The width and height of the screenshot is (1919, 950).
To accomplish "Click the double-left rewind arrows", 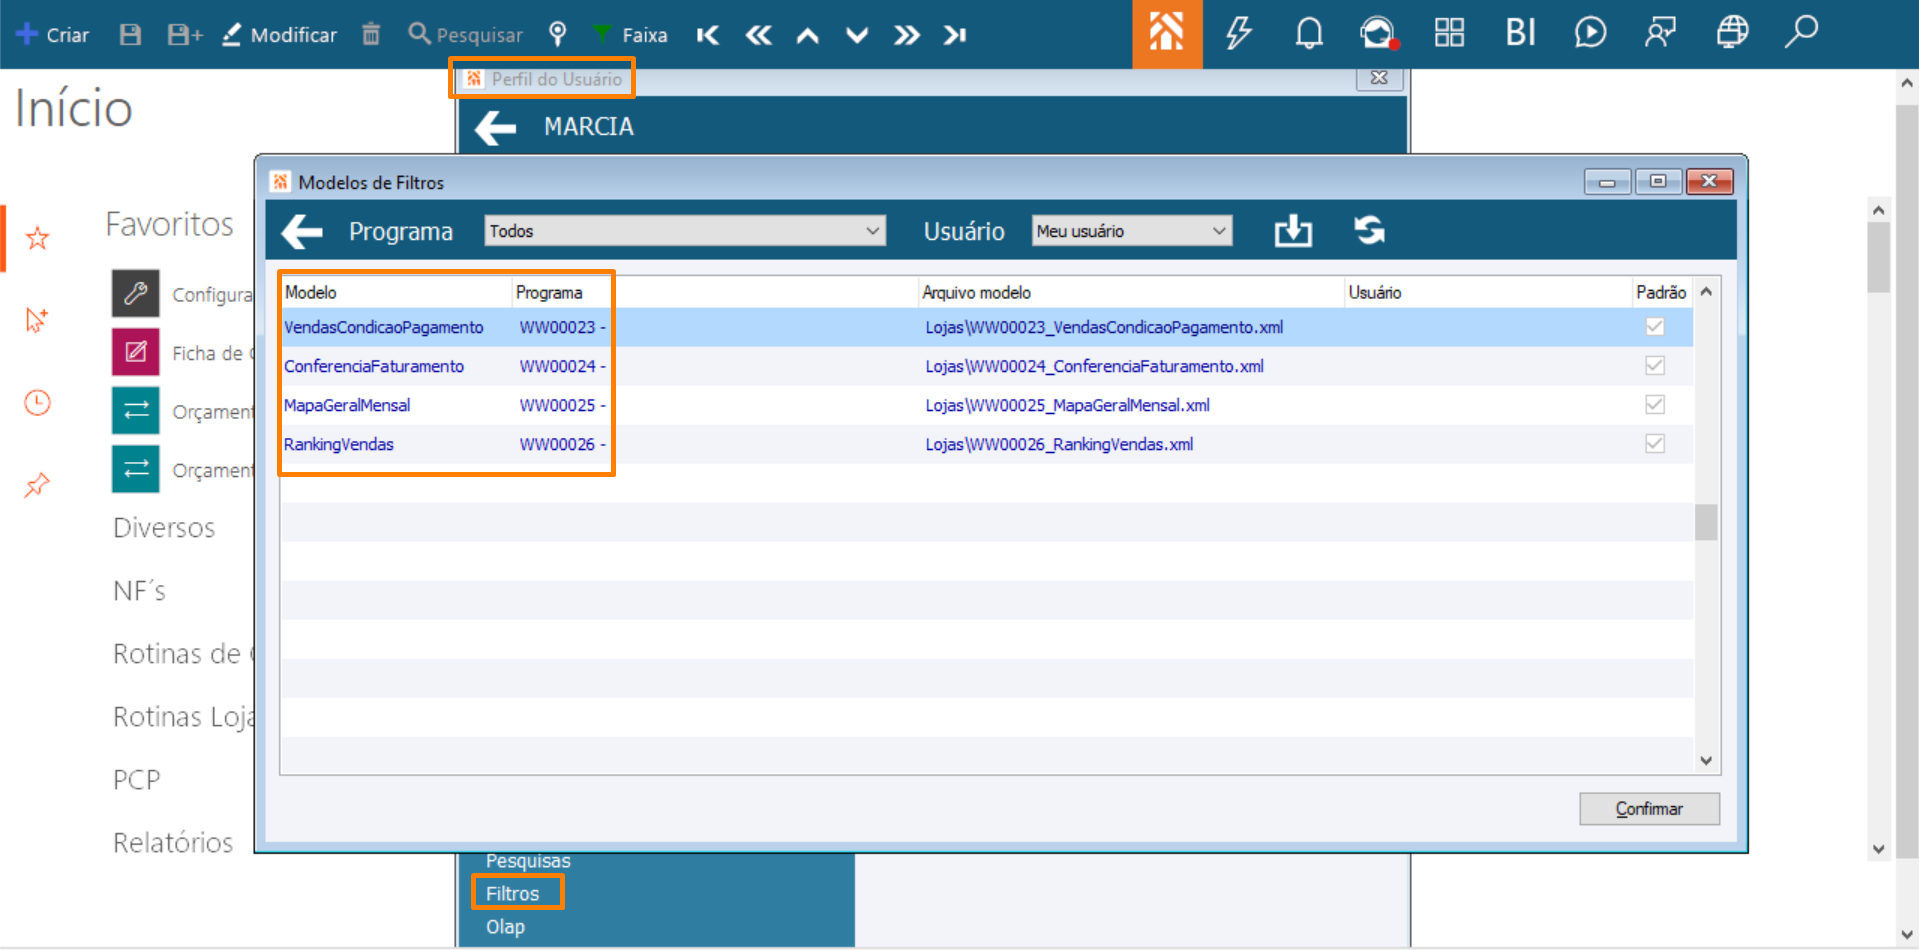I will click(x=759, y=36).
